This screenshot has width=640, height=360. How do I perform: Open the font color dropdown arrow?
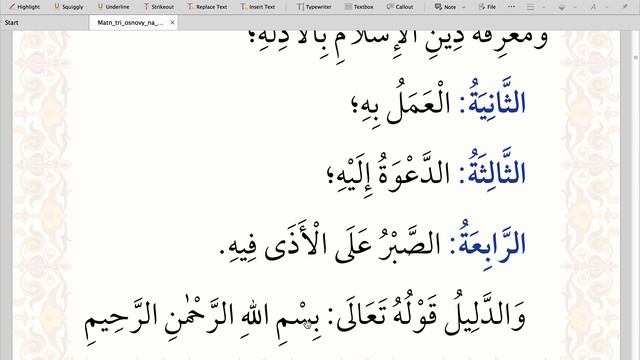[606, 7]
